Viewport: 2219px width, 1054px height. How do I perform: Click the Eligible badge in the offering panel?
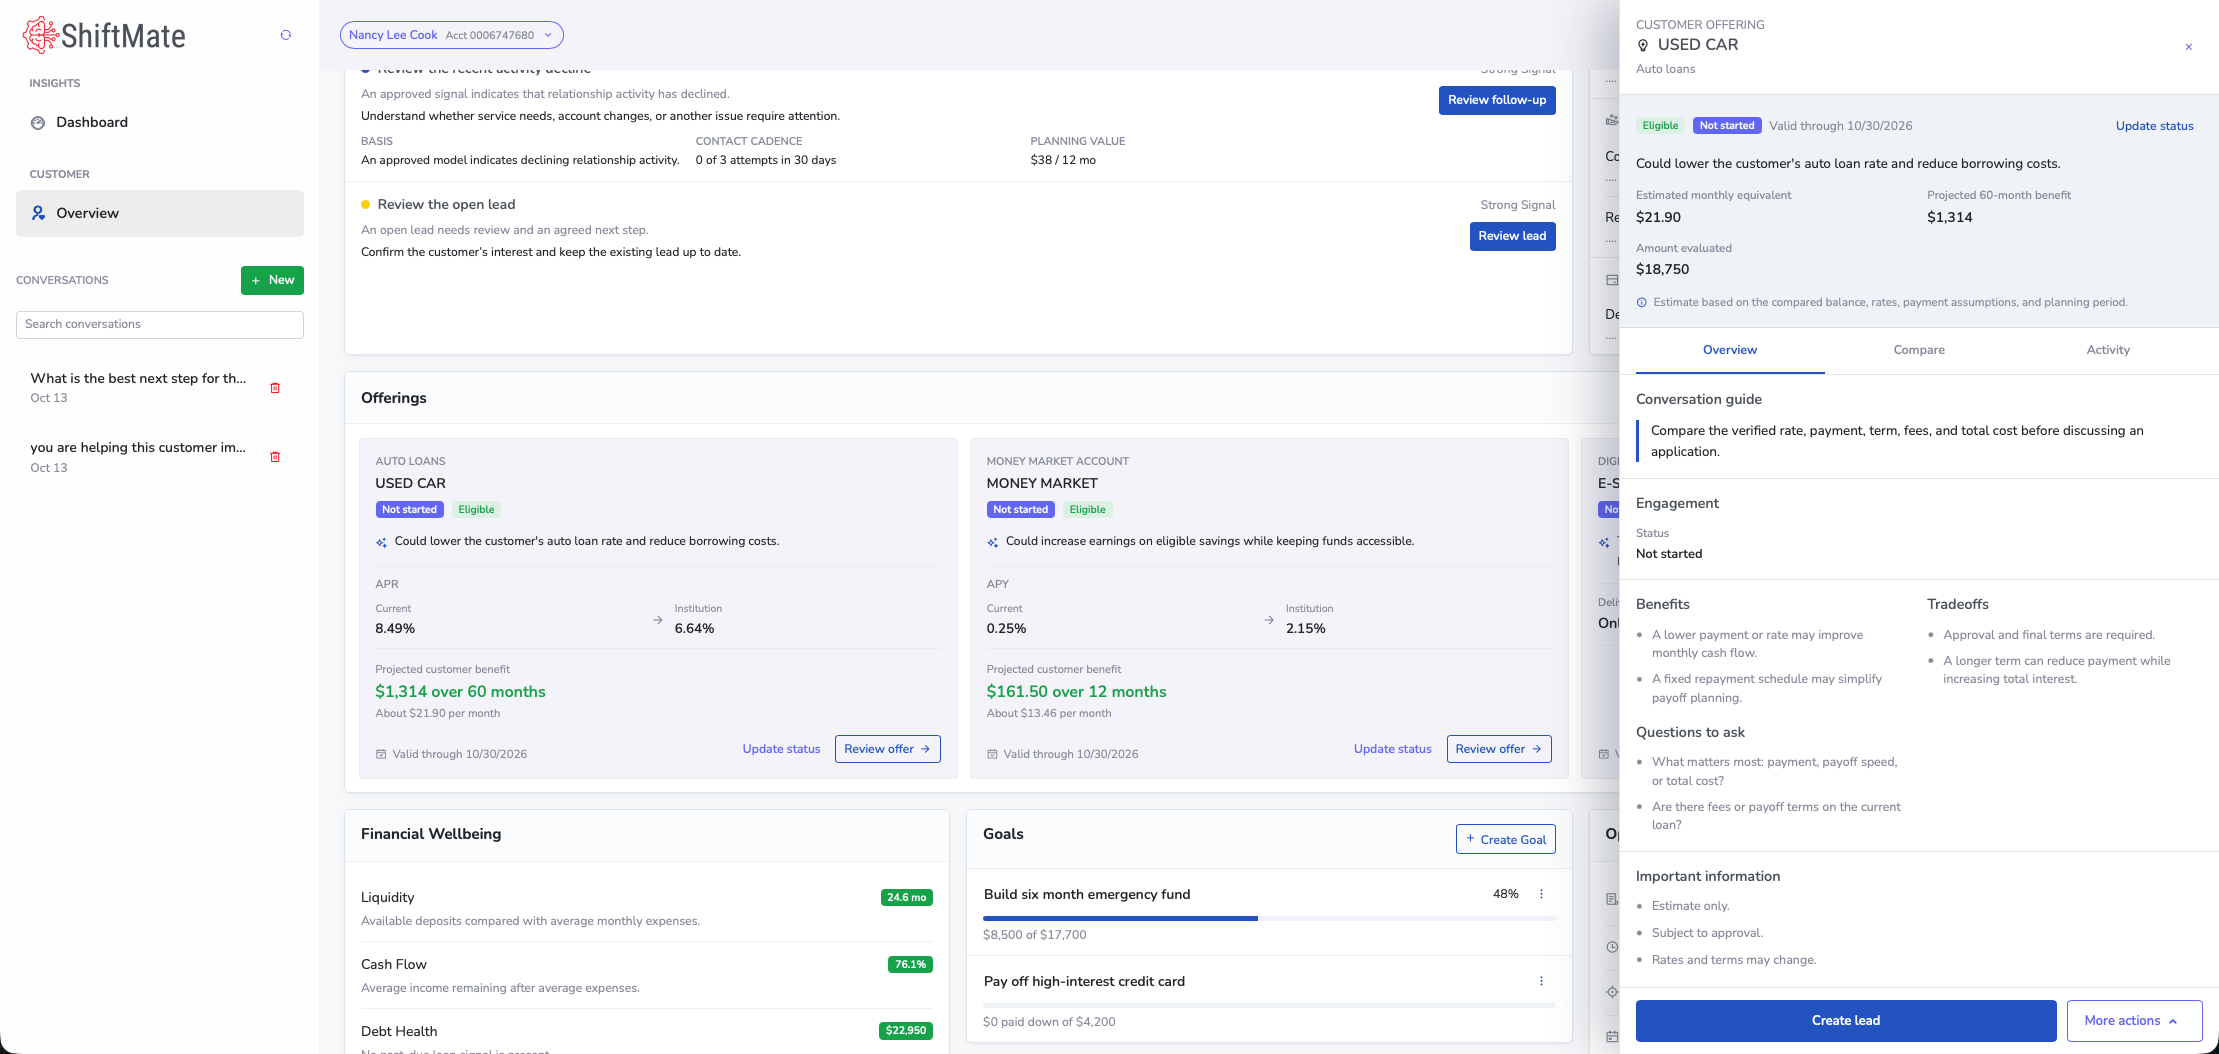click(1660, 126)
